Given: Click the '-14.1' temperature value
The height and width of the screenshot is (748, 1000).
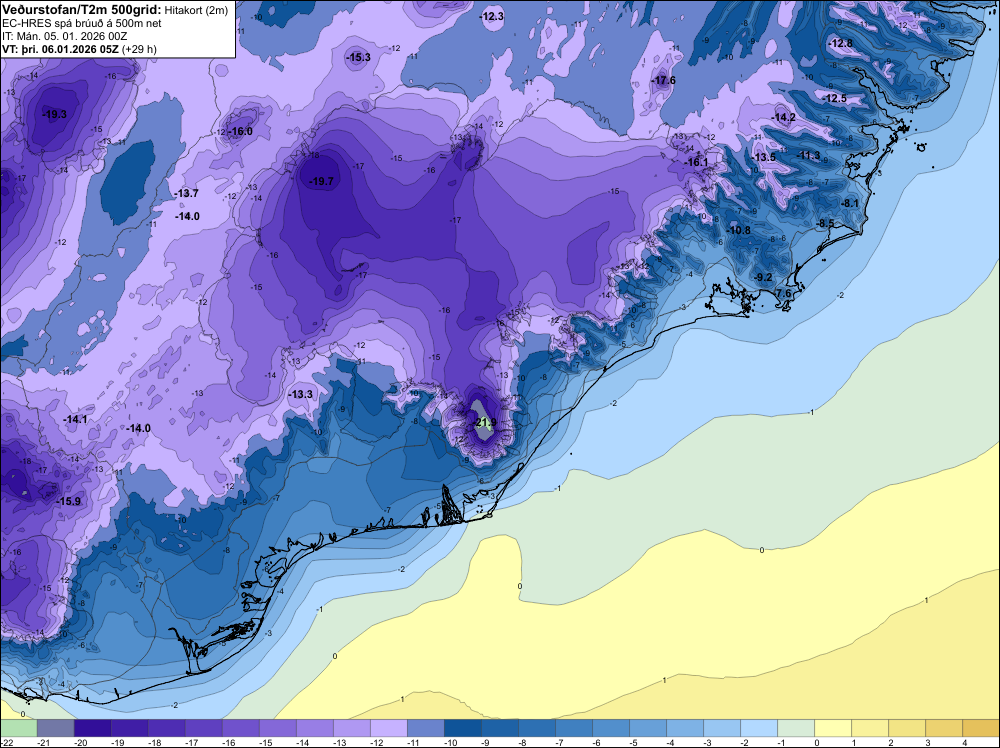Looking at the screenshot, I should pos(75,419).
